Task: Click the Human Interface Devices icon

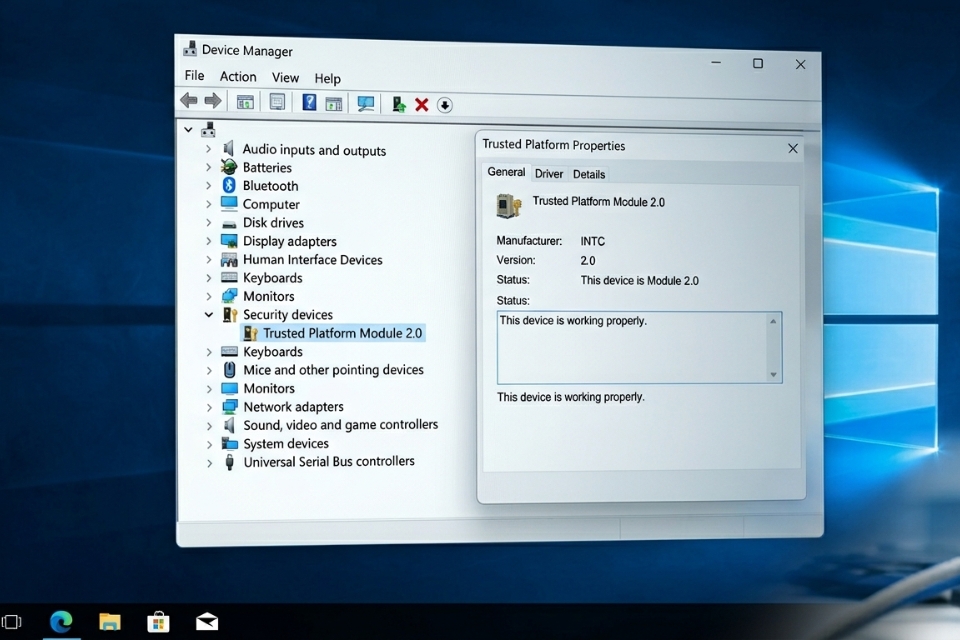Action: 229,260
